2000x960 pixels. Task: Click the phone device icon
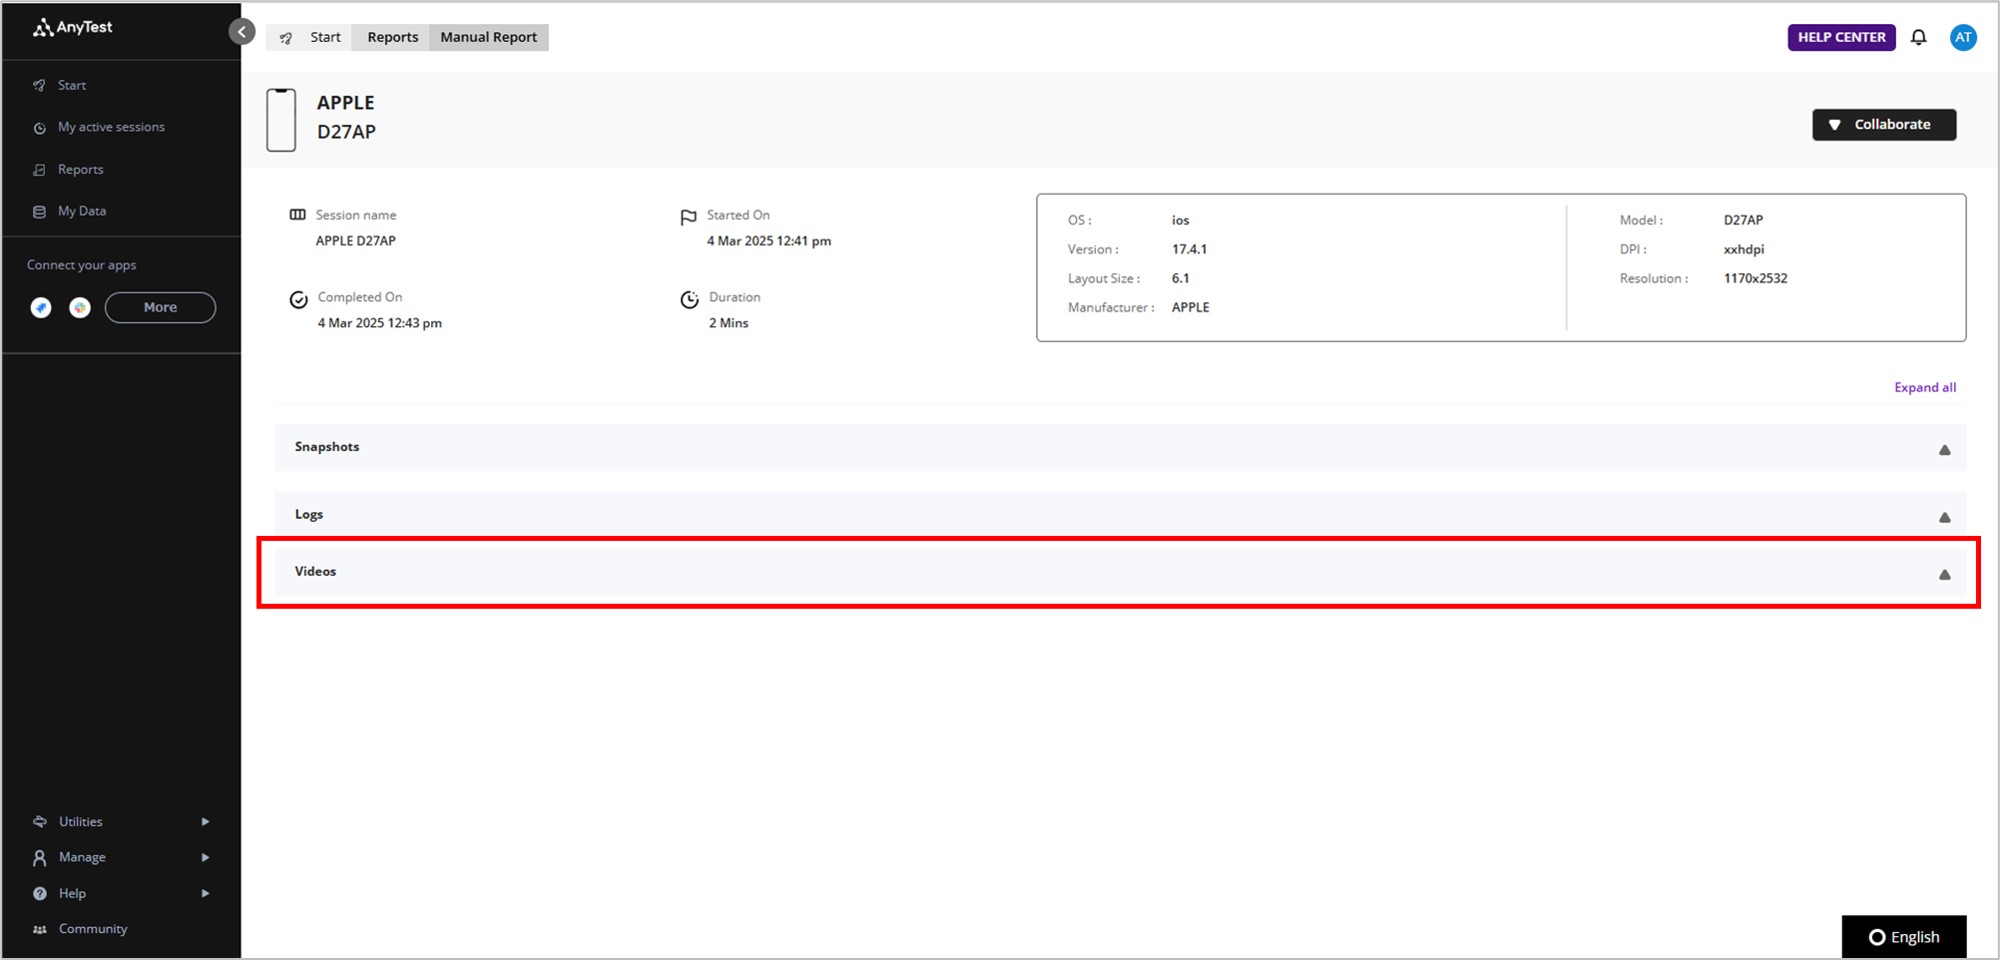point(281,120)
